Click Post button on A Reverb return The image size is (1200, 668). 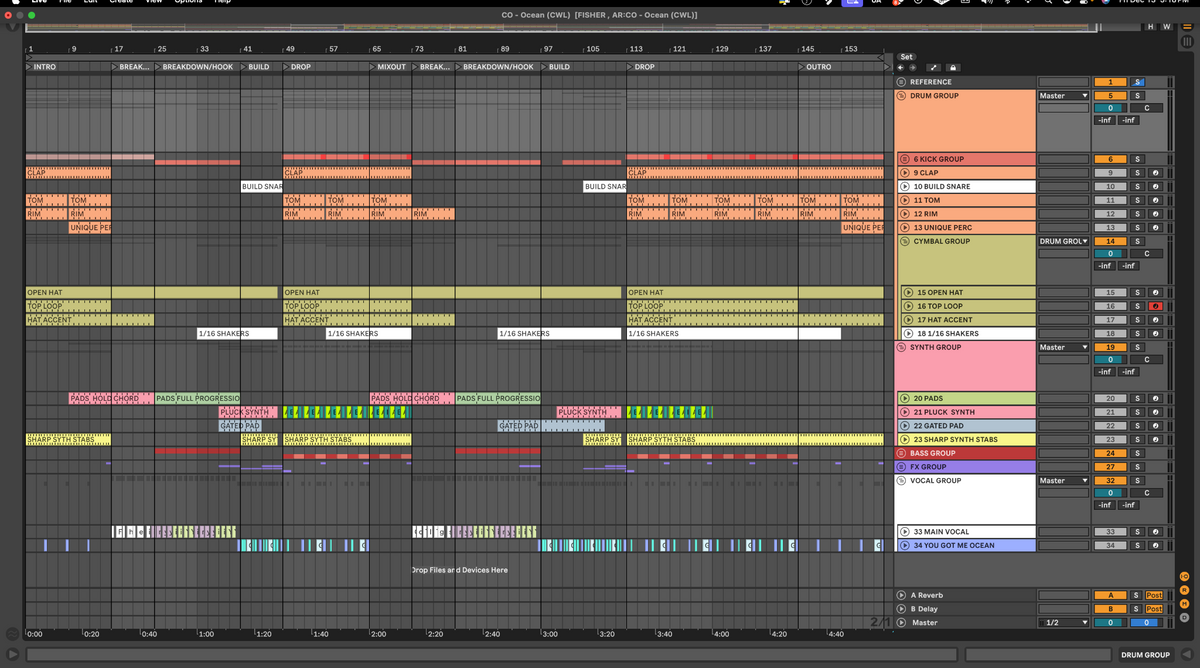1154,595
